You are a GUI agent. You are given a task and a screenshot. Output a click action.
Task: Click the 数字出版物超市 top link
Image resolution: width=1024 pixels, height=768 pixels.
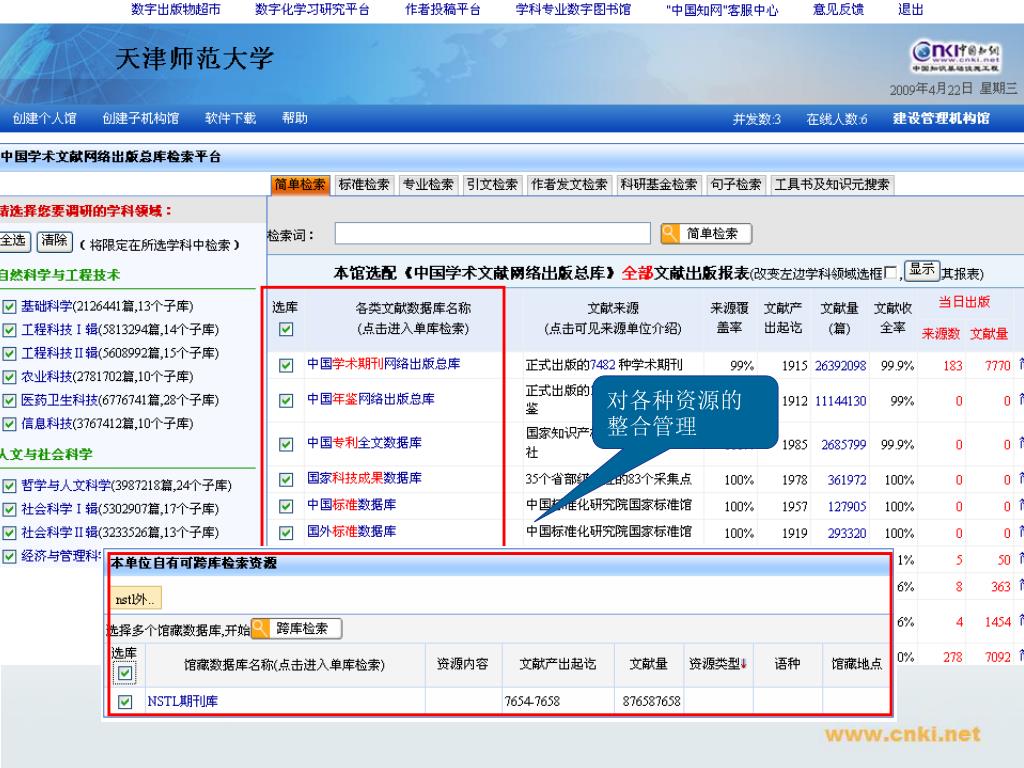pyautogui.click(x=176, y=9)
